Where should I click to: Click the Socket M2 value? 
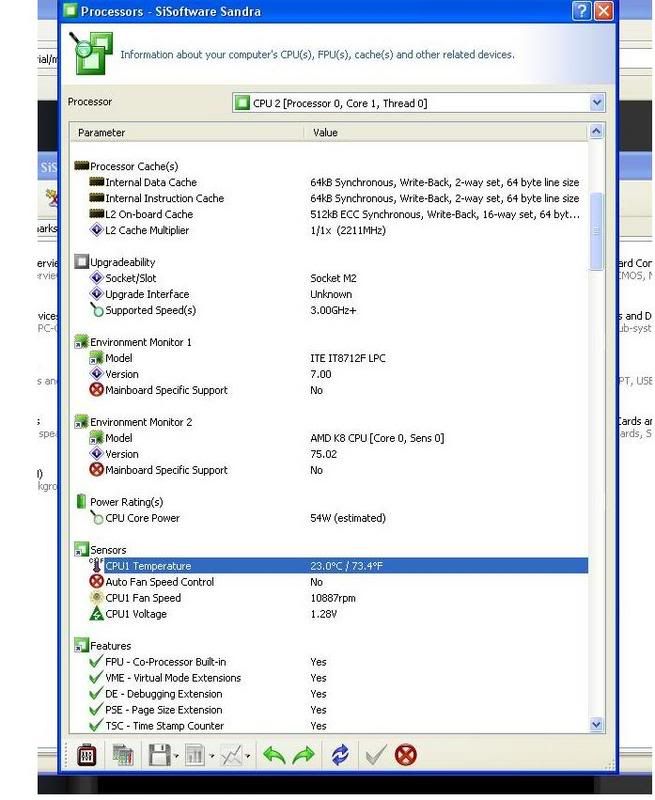[333, 278]
